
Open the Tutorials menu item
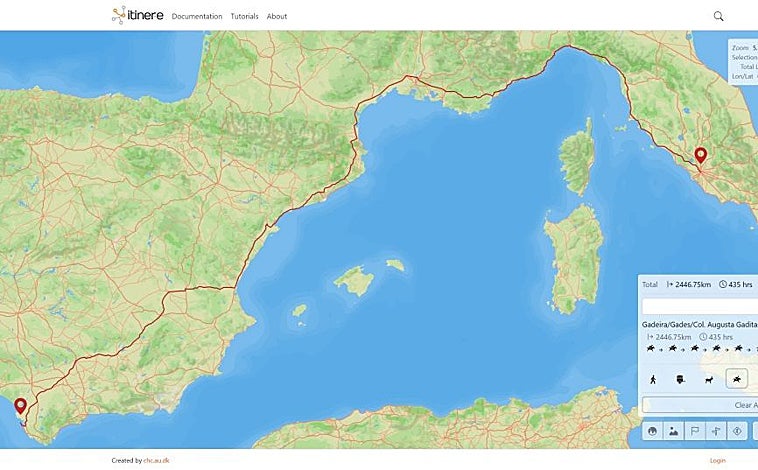pos(244,16)
